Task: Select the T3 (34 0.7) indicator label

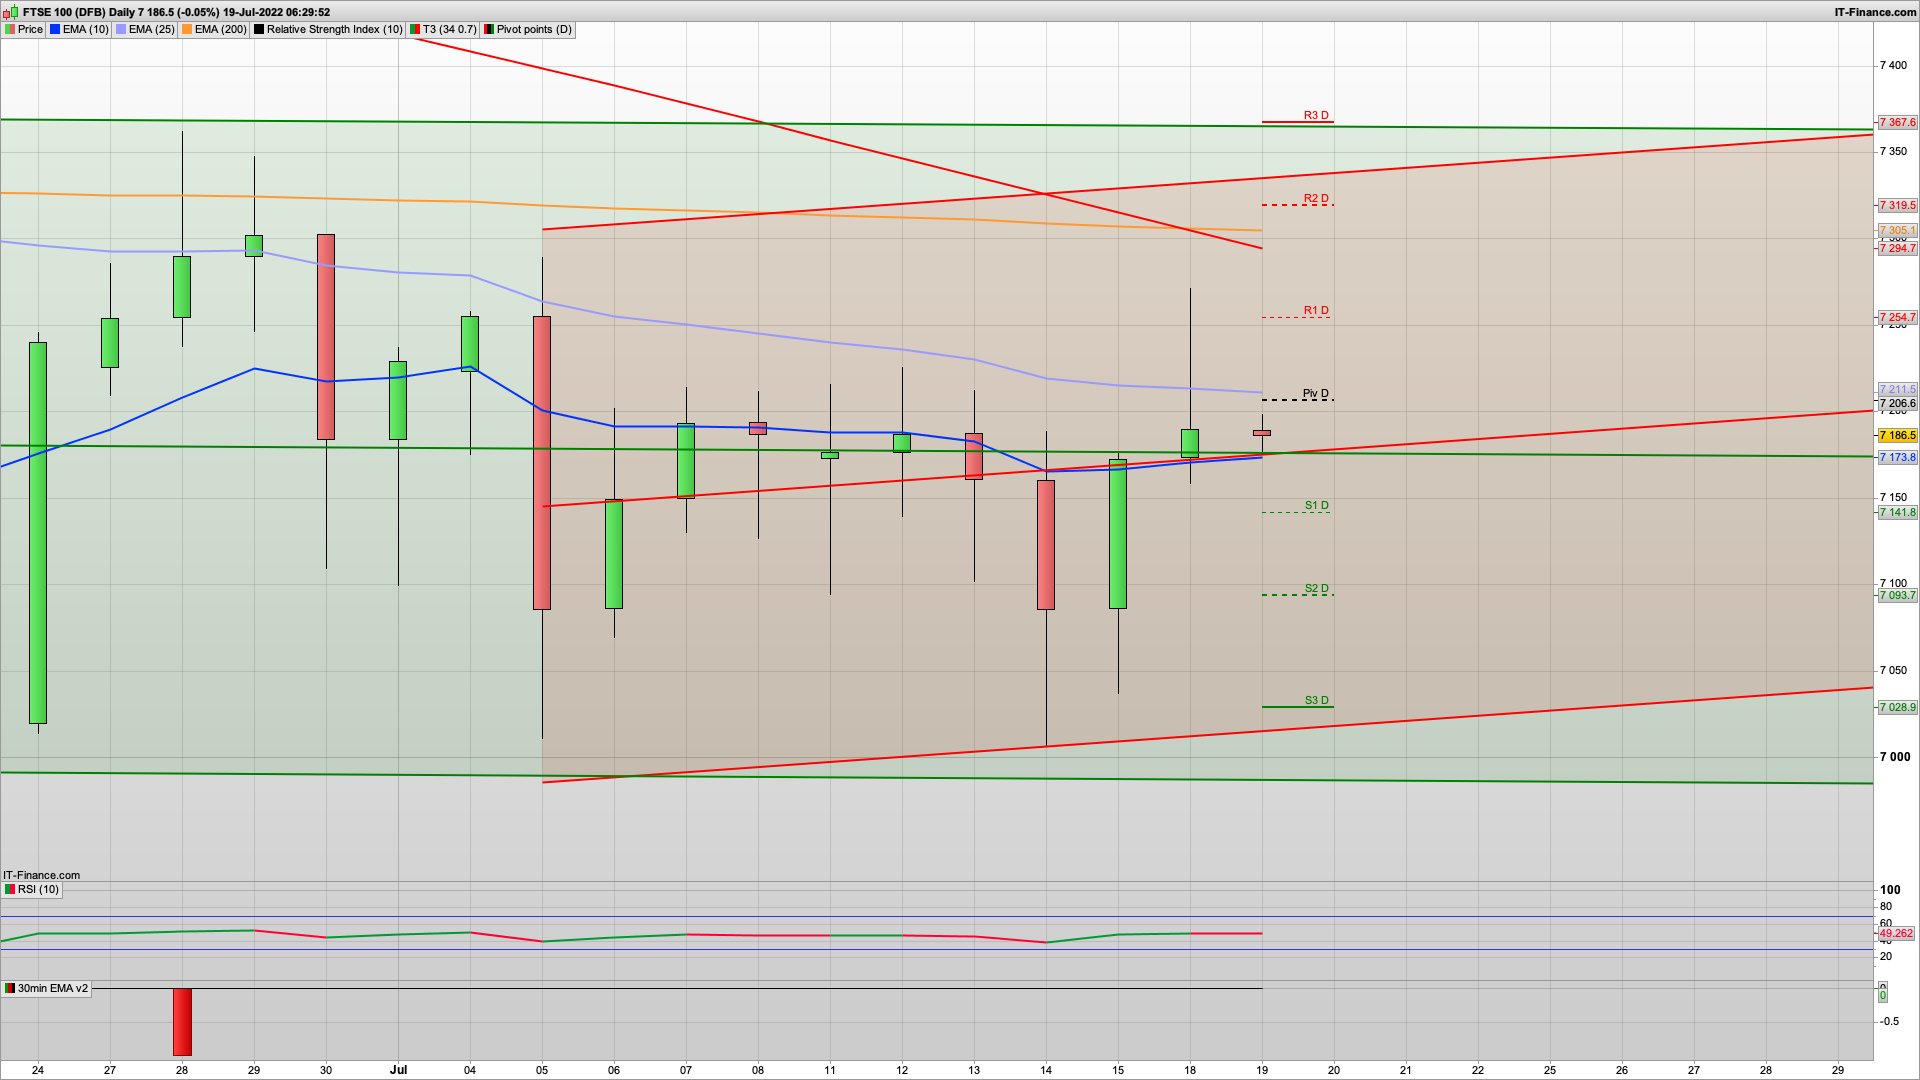Action: (x=443, y=29)
